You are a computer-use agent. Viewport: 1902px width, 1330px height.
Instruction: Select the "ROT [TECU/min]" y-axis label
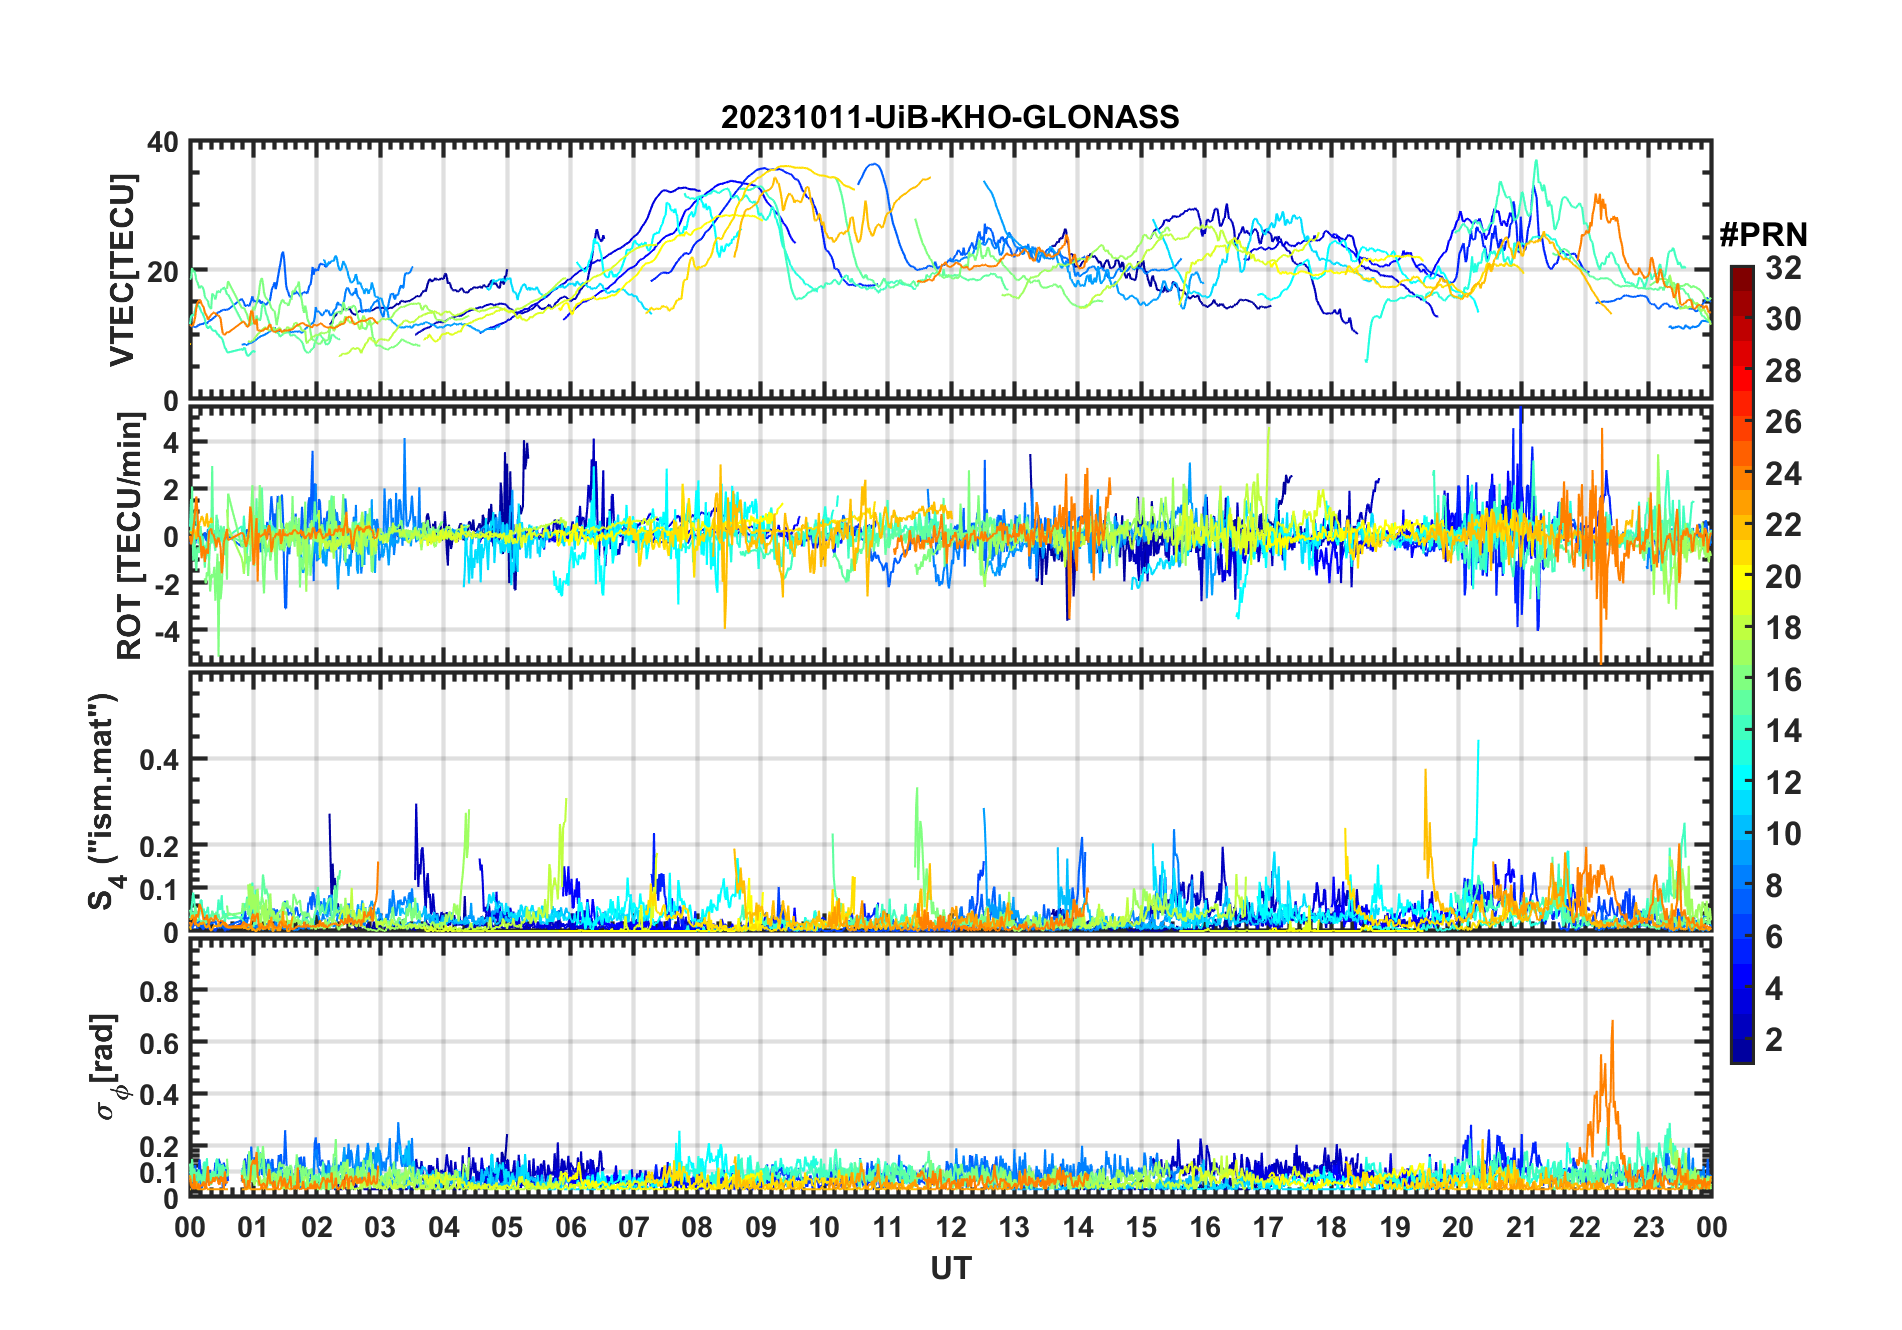click(x=130, y=536)
